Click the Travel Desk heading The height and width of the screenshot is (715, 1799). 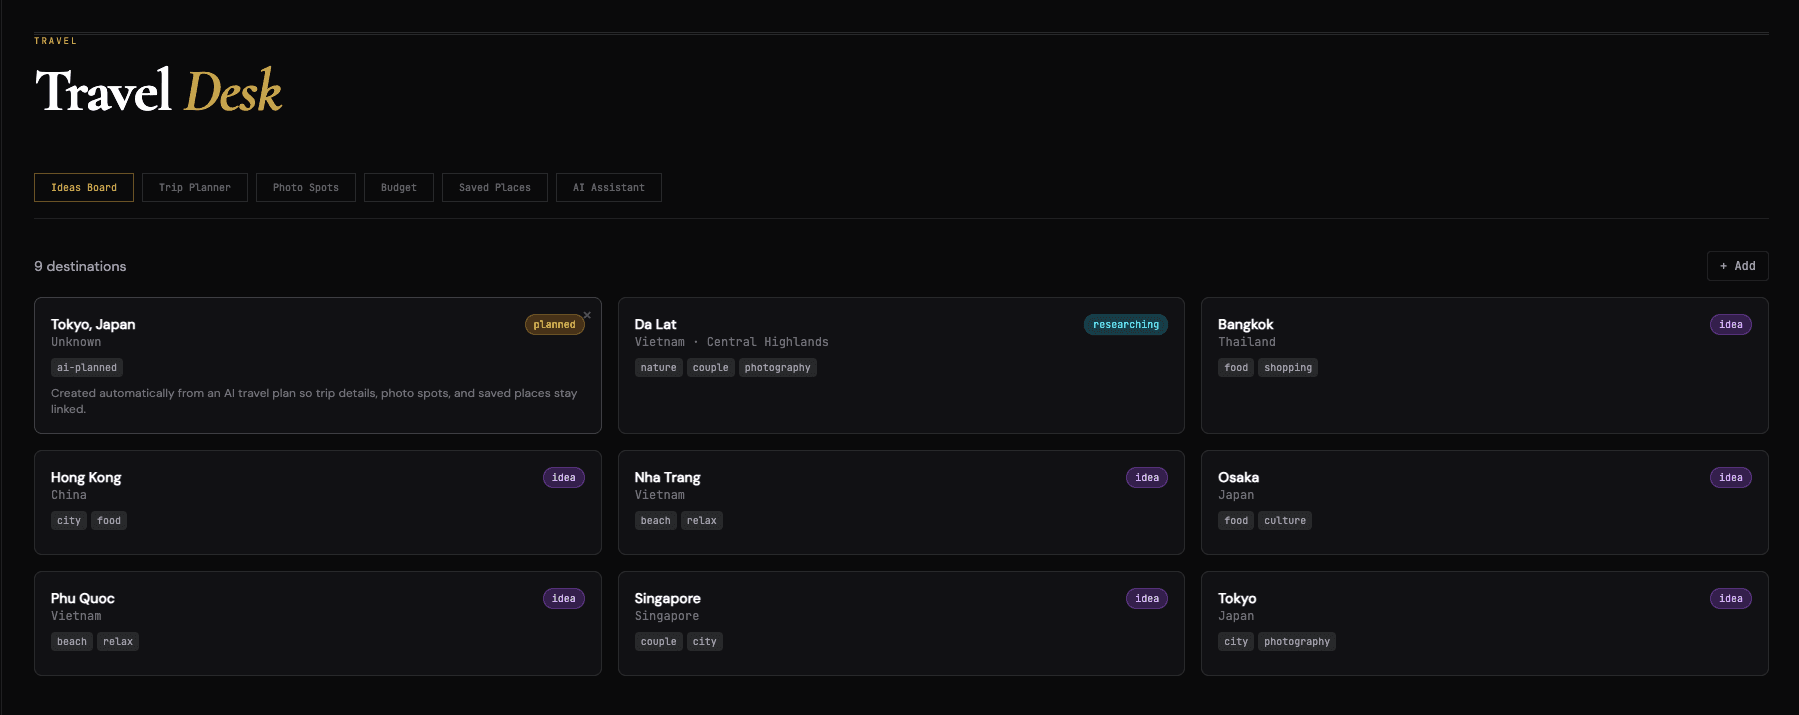tap(158, 91)
